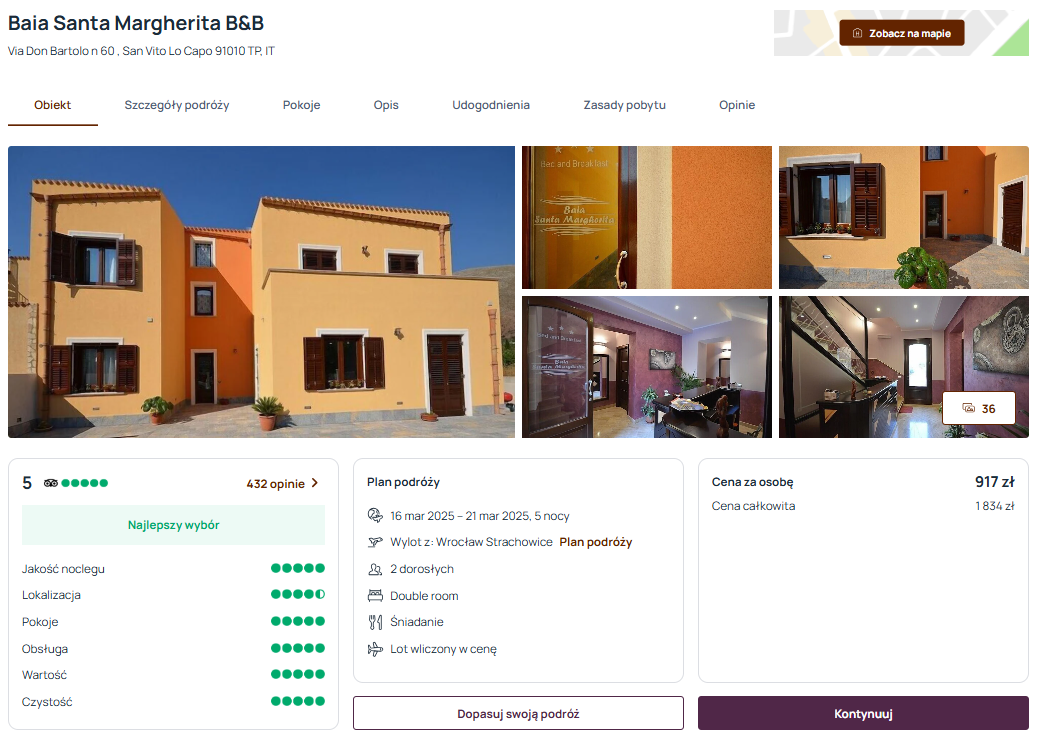Open the Bed and Breakfast glass door photo
The image size is (1037, 738).
pos(646,218)
